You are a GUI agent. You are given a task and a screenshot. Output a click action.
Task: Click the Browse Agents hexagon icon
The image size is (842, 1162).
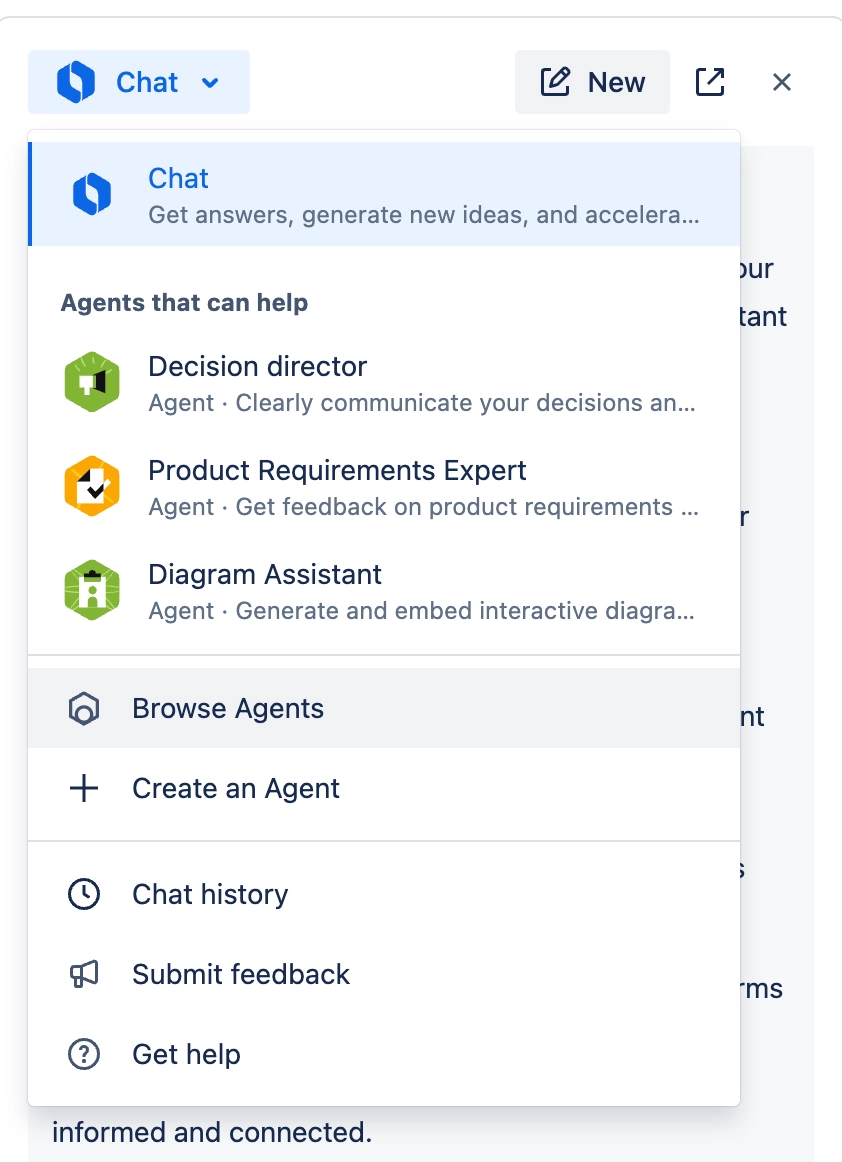tap(84, 709)
